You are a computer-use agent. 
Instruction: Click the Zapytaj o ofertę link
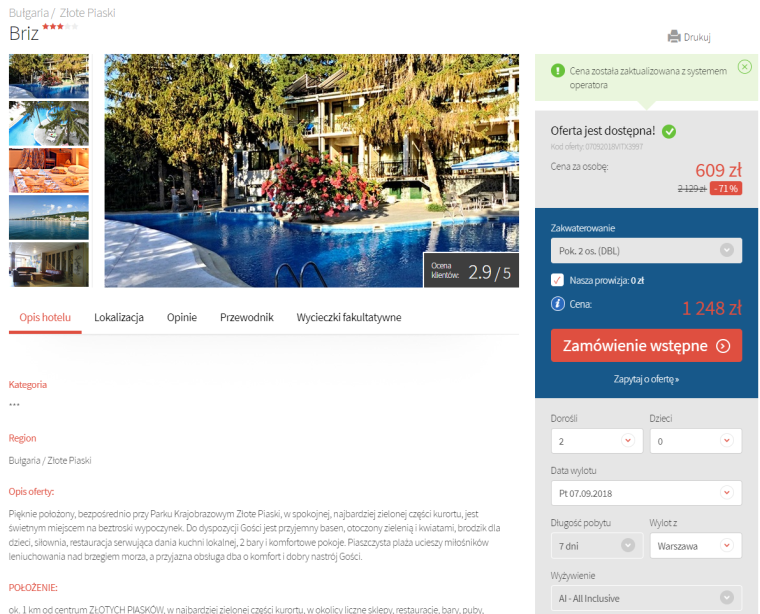click(x=646, y=379)
